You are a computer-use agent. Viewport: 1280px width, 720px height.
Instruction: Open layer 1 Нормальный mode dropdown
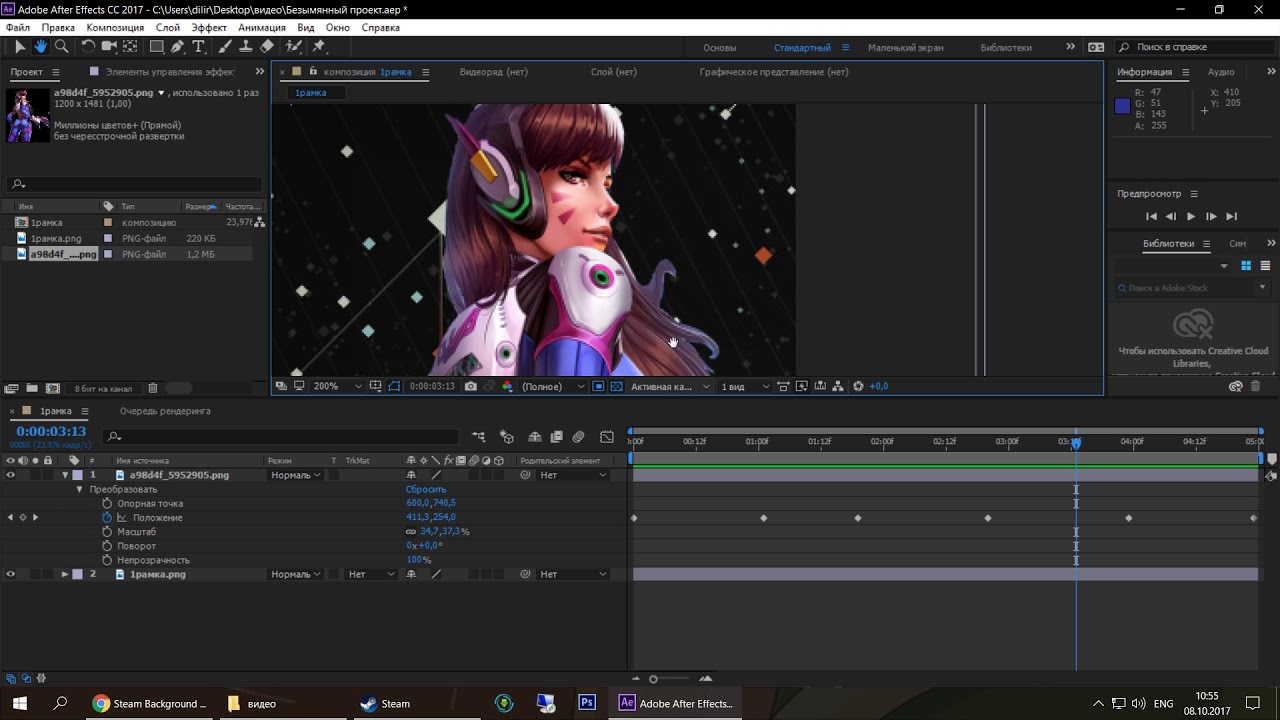(x=296, y=475)
